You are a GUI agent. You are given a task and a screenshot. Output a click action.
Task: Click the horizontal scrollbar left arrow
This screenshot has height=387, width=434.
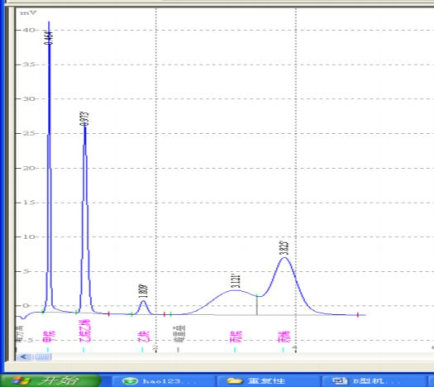[x=24, y=357]
